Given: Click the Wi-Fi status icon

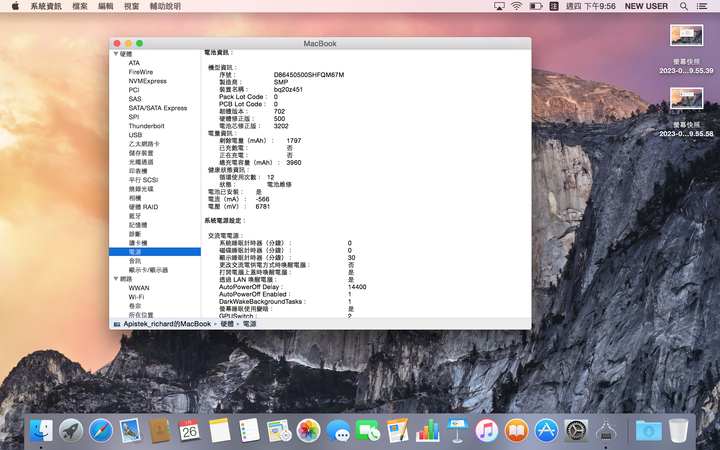Looking at the screenshot, I should [x=517, y=6].
